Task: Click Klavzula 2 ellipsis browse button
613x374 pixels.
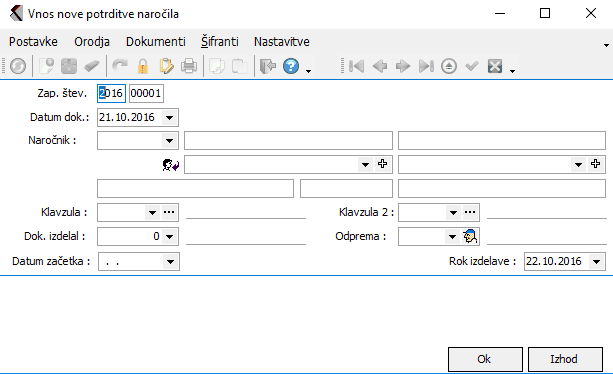Action: (470, 212)
